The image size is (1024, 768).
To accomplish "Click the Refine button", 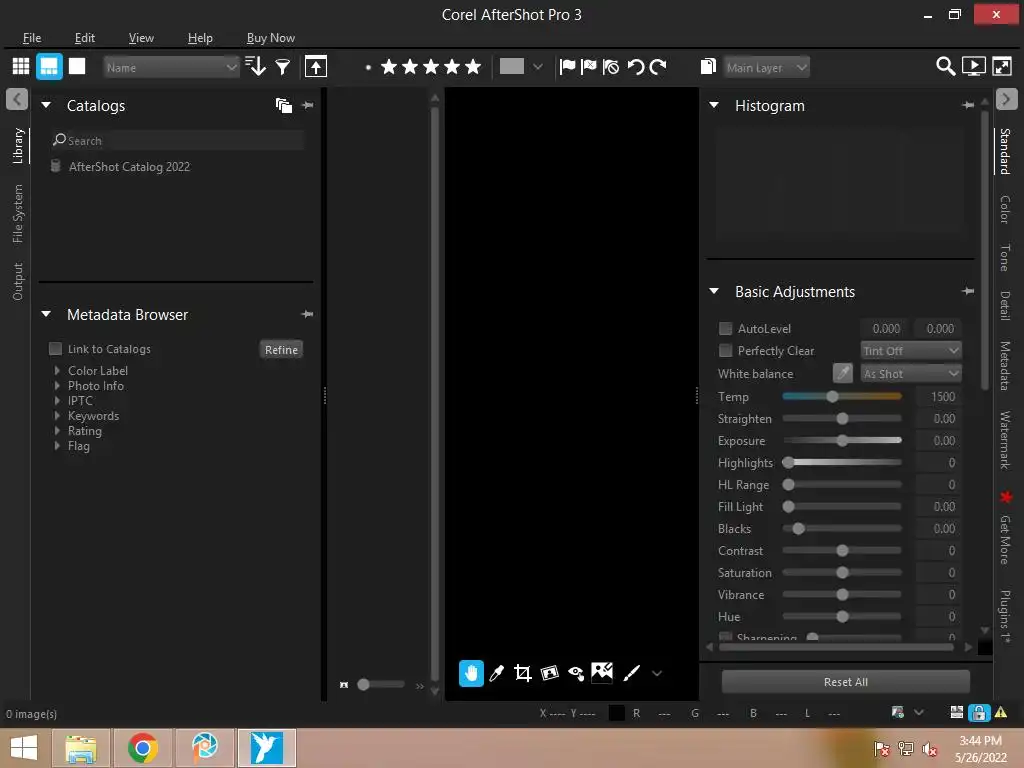I will (281, 349).
